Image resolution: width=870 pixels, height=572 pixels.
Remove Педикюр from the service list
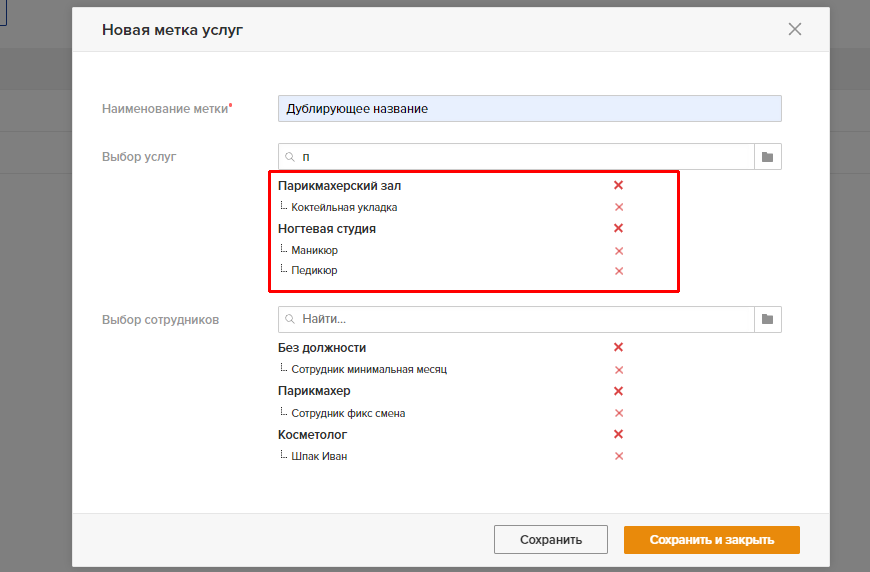(x=619, y=271)
